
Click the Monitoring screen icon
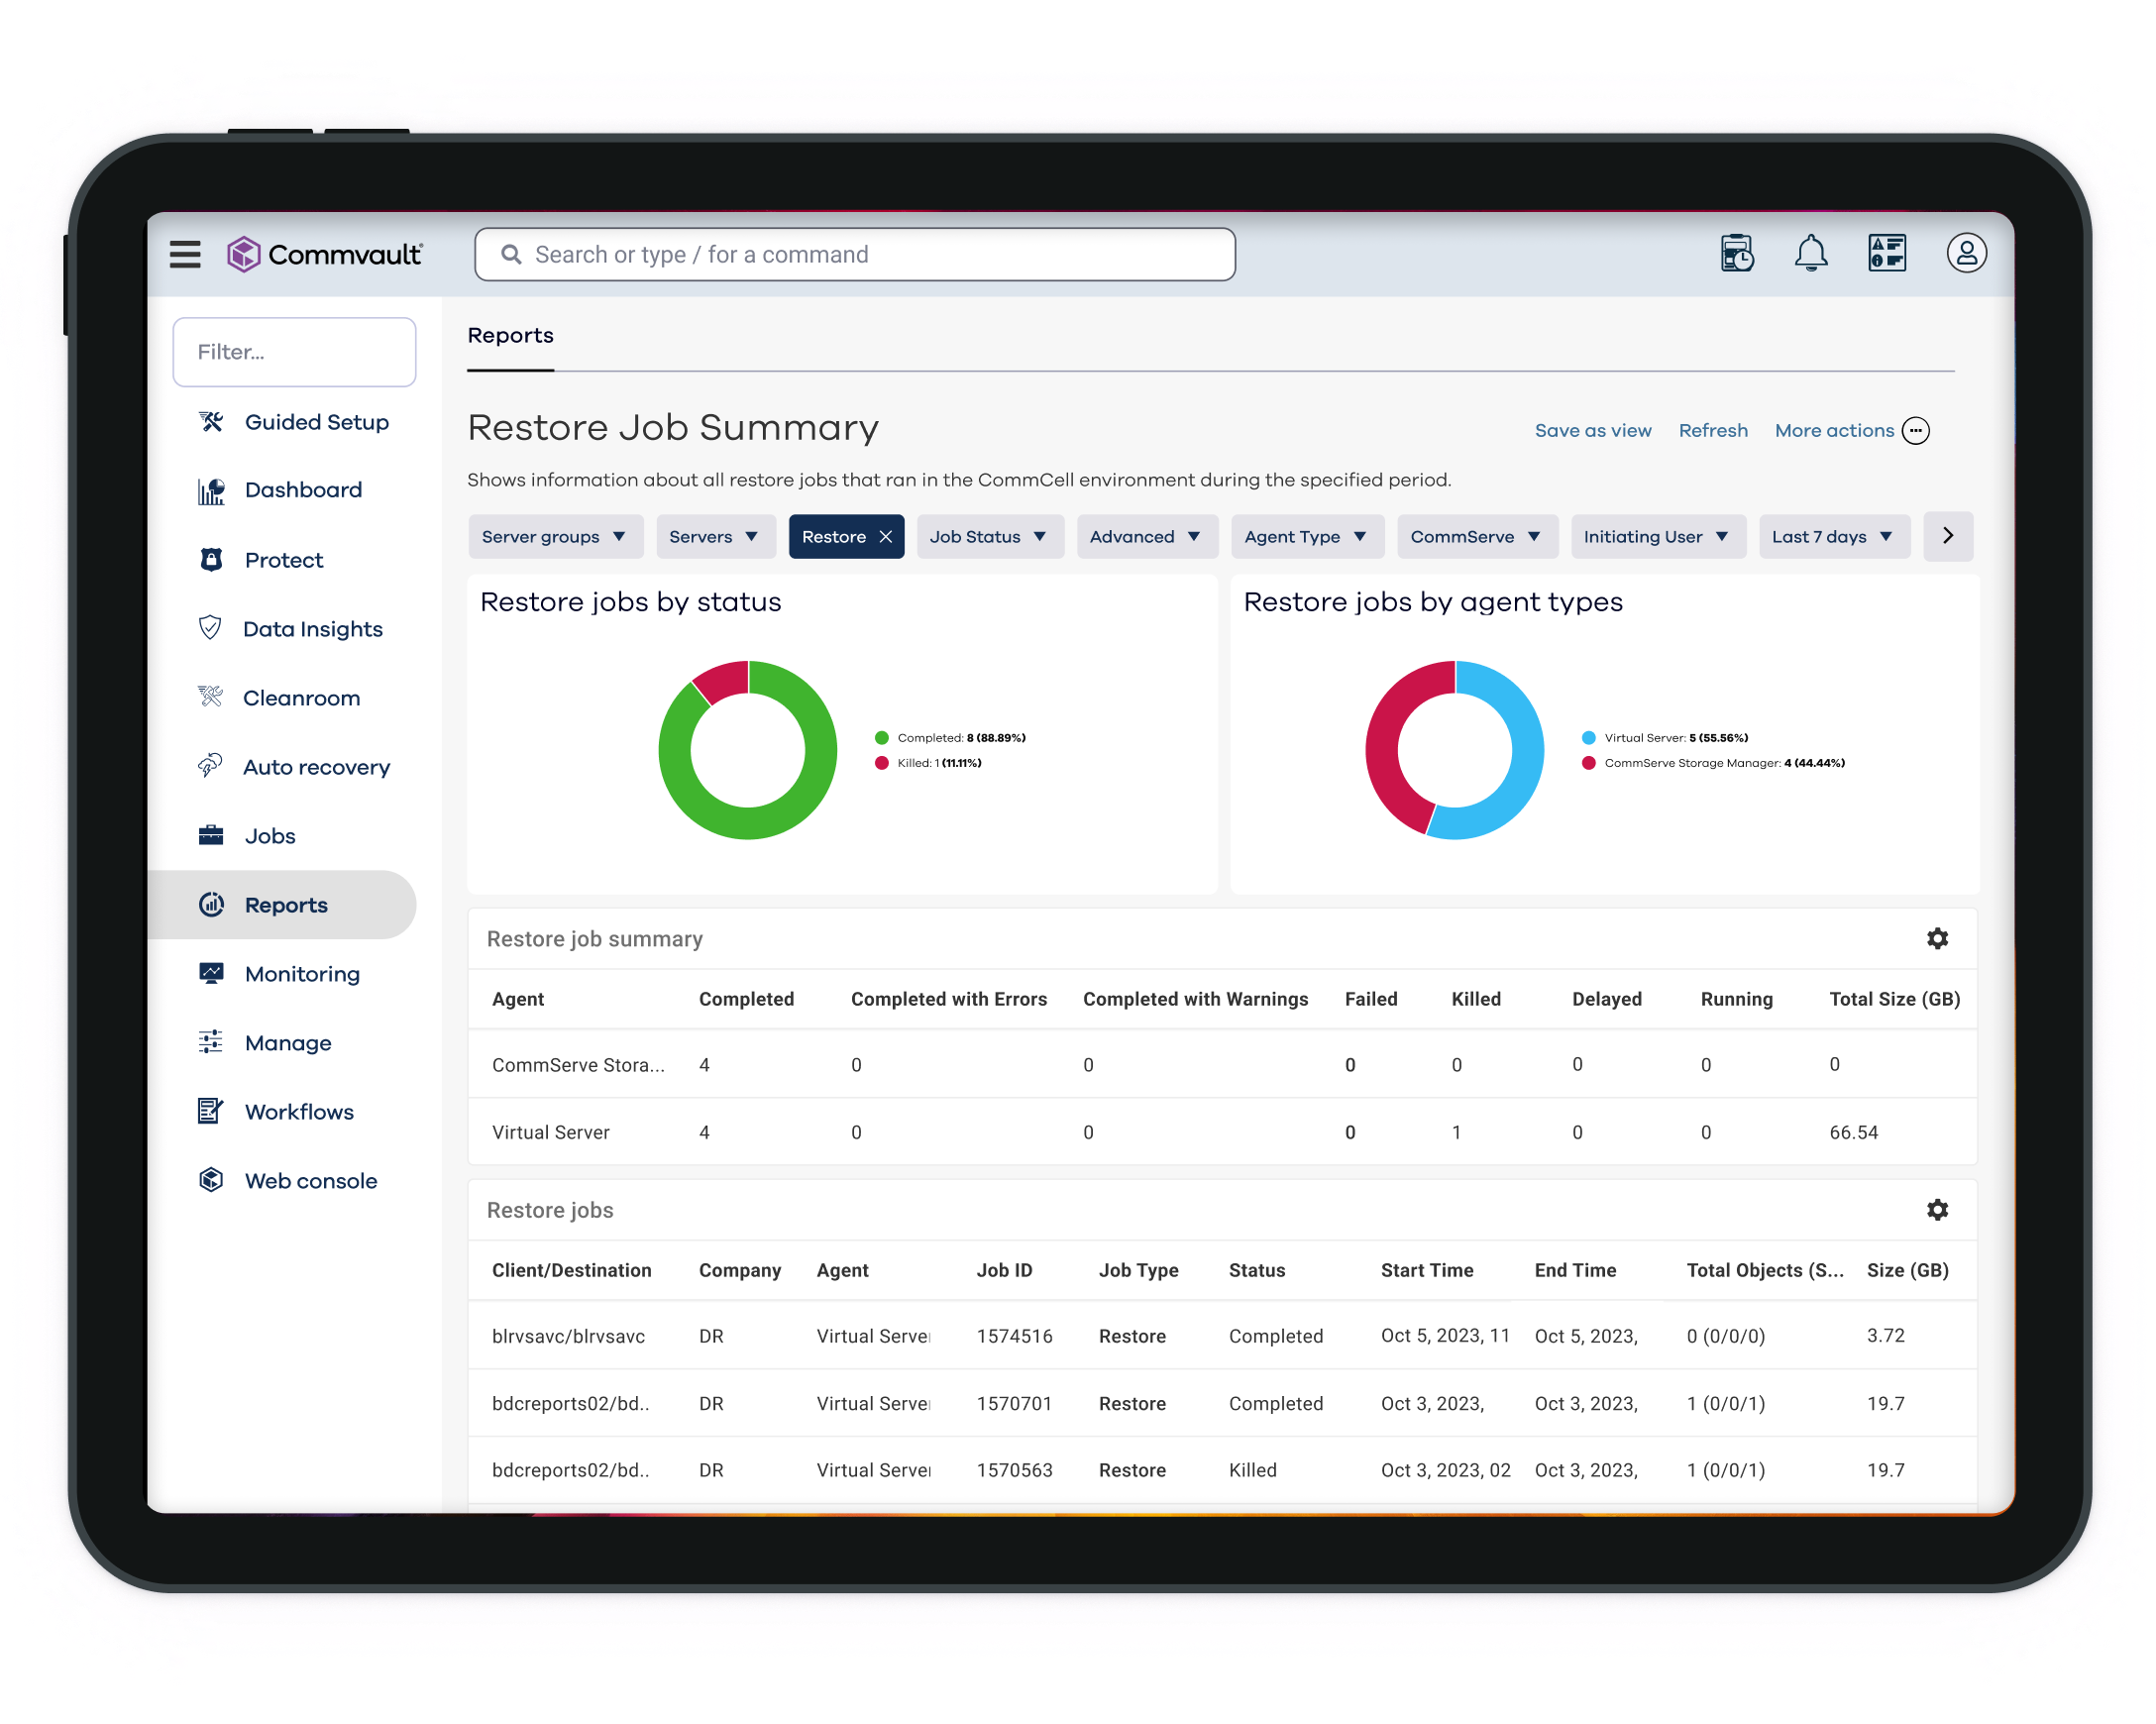[211, 973]
